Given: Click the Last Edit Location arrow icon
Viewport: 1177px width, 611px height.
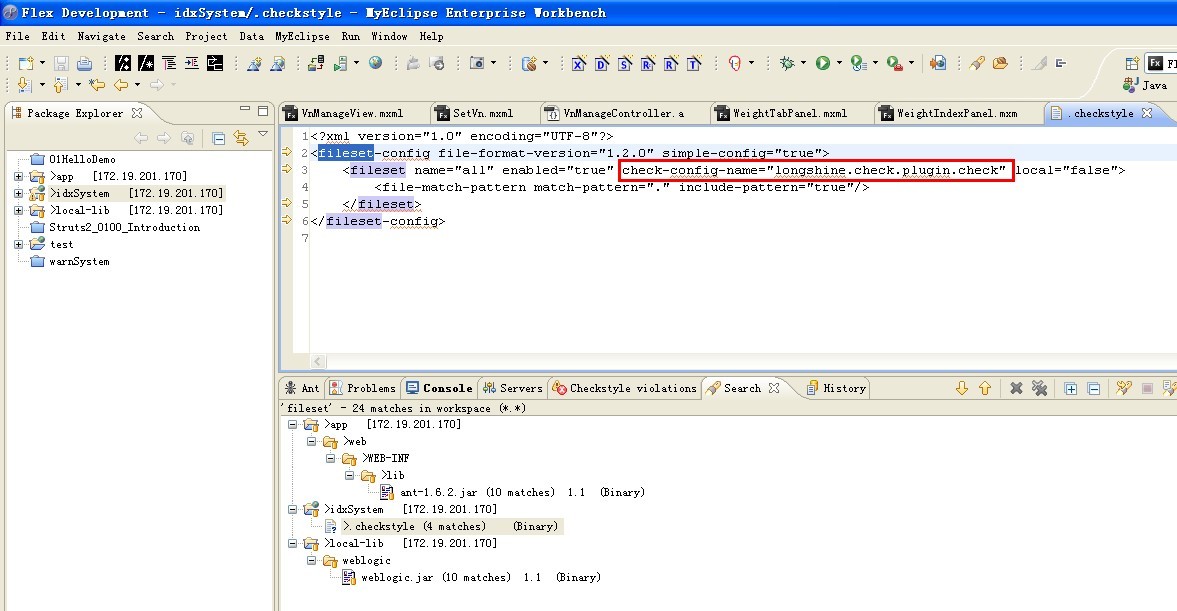Looking at the screenshot, I should click(x=97, y=85).
